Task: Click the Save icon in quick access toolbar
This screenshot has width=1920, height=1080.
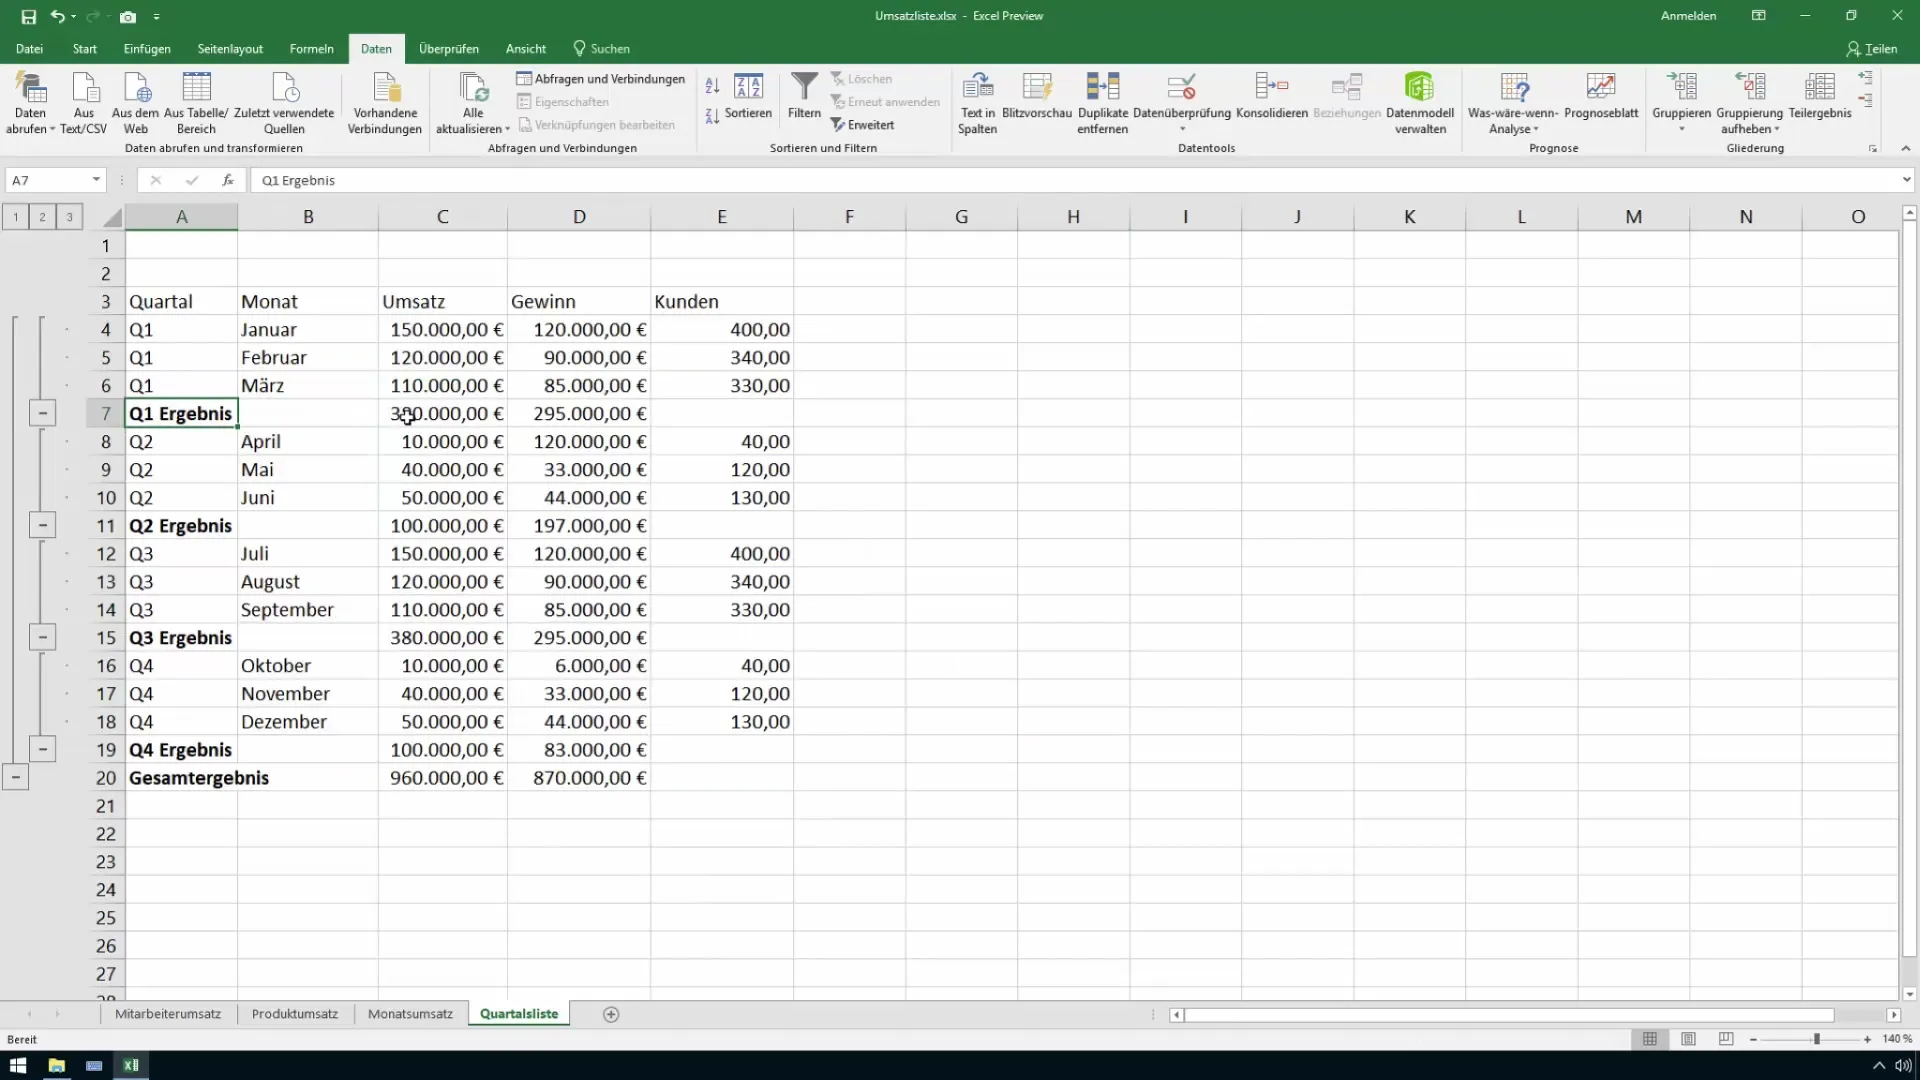Action: [28, 17]
